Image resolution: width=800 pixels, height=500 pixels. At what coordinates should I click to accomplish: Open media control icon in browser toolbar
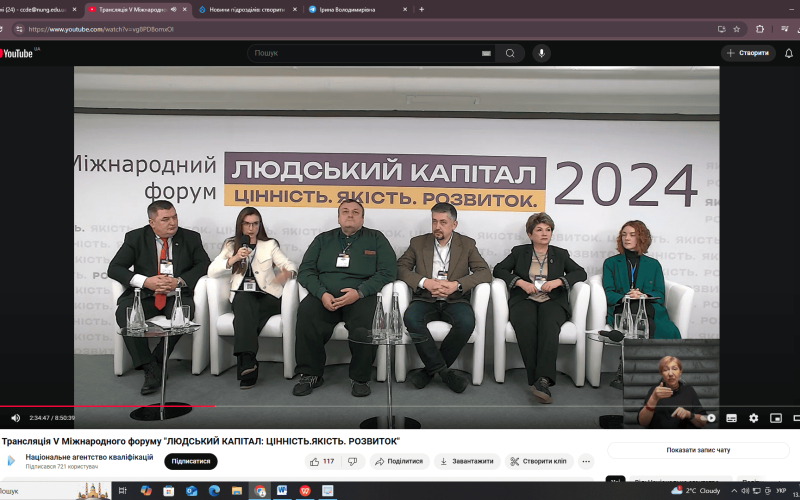[x=785, y=29]
